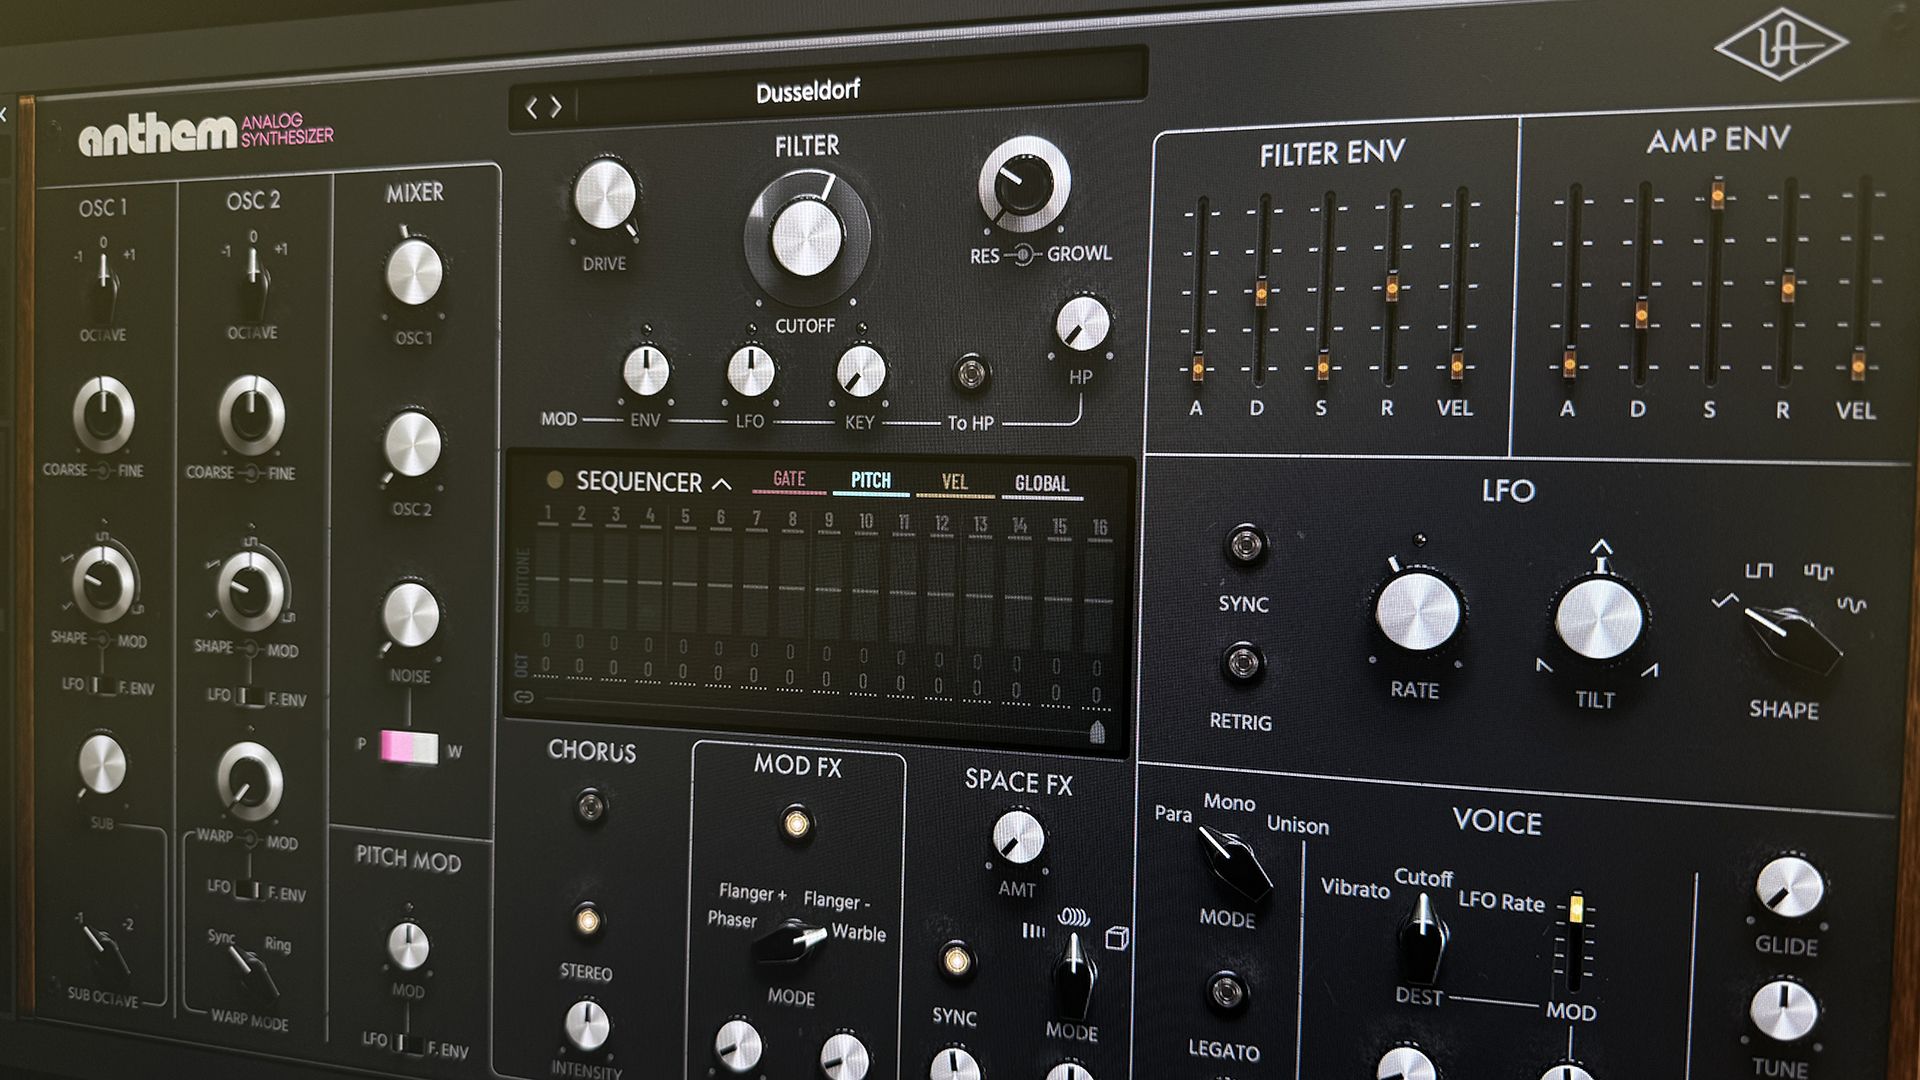The width and height of the screenshot is (1920, 1080).
Task: Click the square wave icon above the Shape knob
Action: click(1760, 570)
